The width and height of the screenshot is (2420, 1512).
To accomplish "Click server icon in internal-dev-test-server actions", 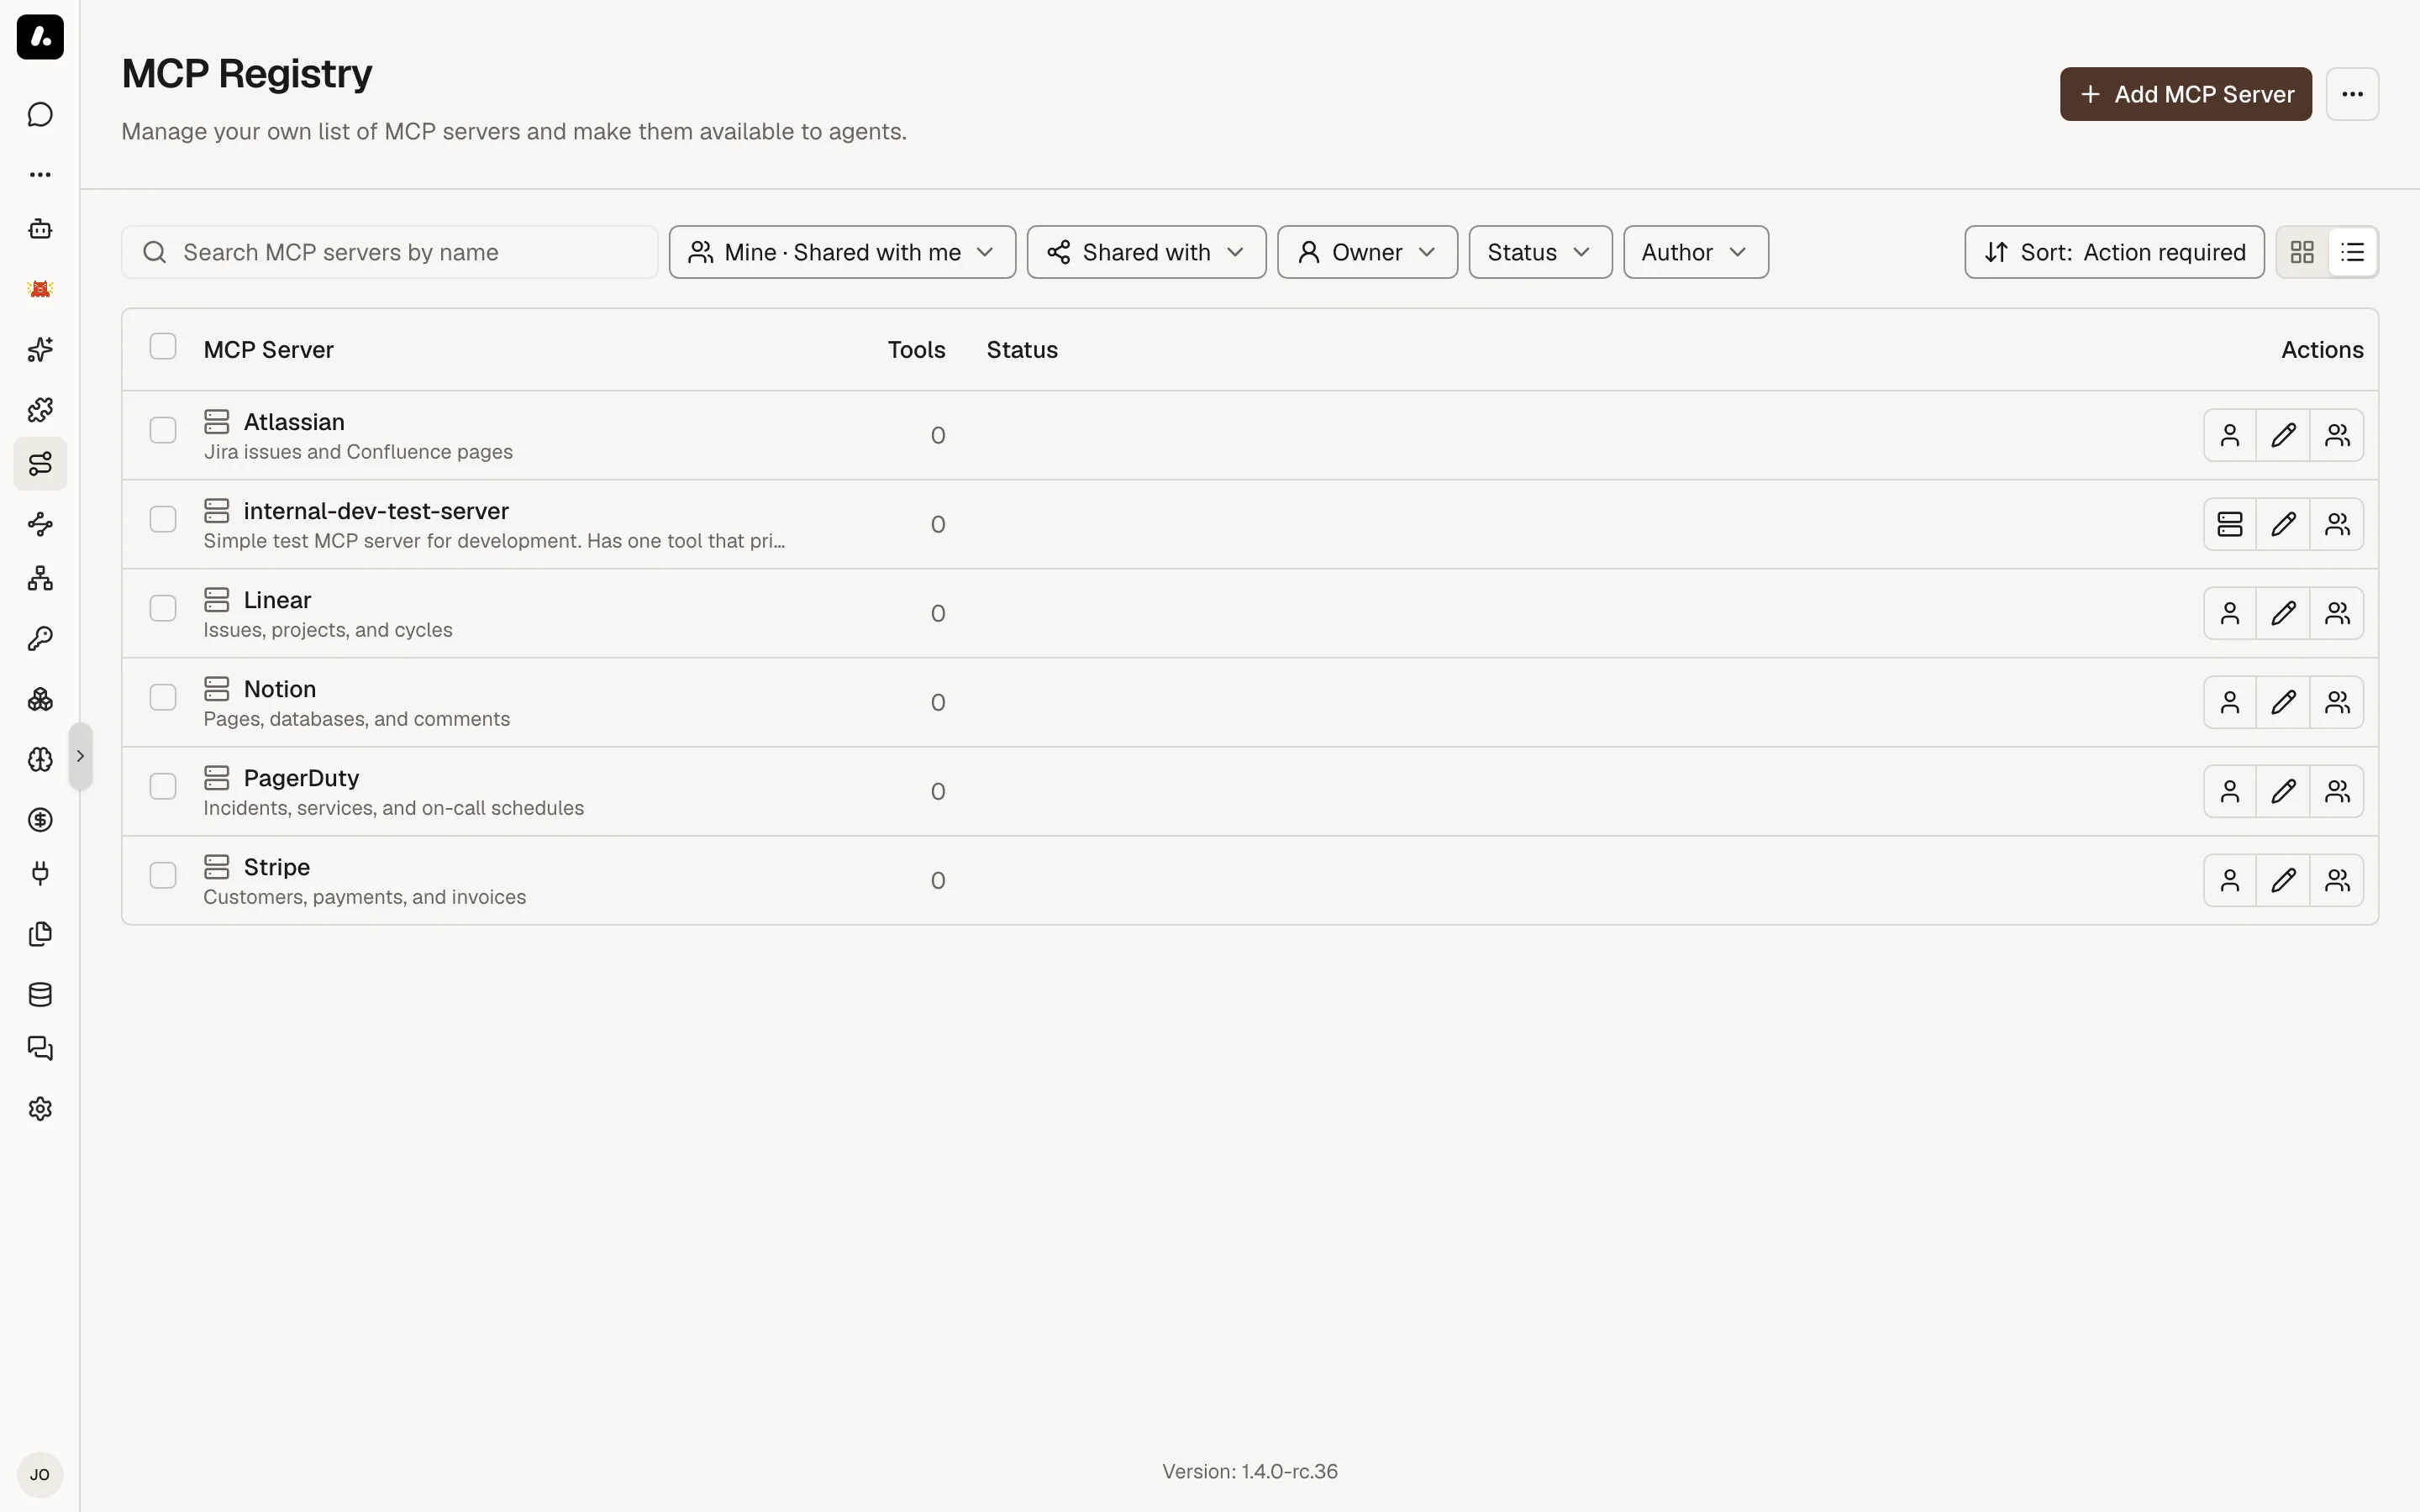I will [x=2230, y=524].
